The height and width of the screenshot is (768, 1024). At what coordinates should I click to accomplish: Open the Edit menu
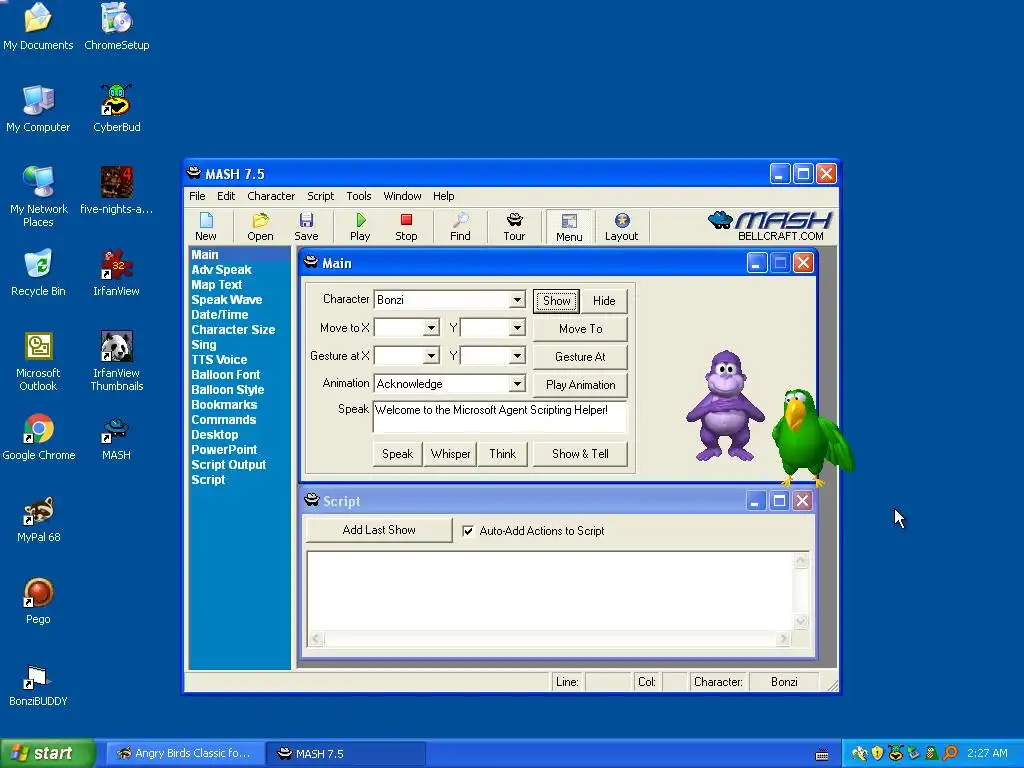click(x=226, y=196)
